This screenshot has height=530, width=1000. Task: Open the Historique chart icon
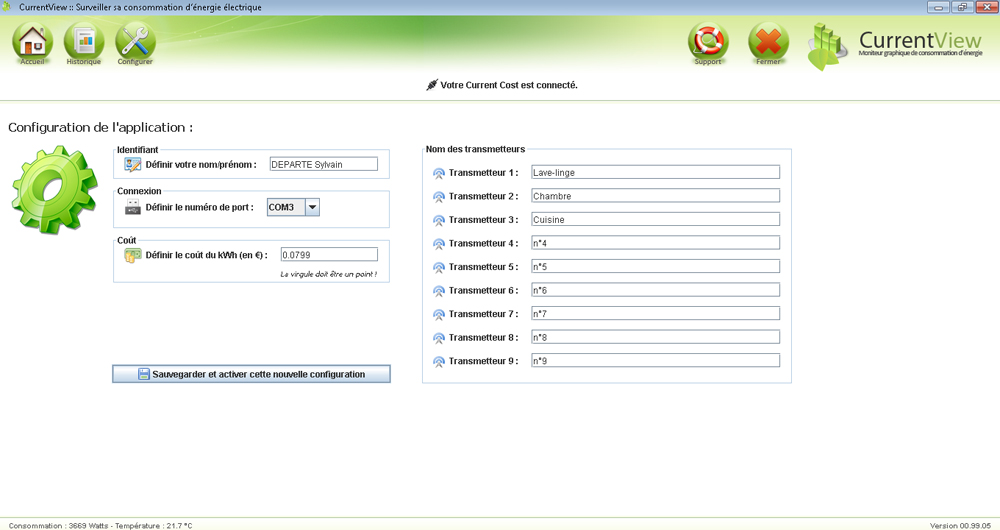84,42
